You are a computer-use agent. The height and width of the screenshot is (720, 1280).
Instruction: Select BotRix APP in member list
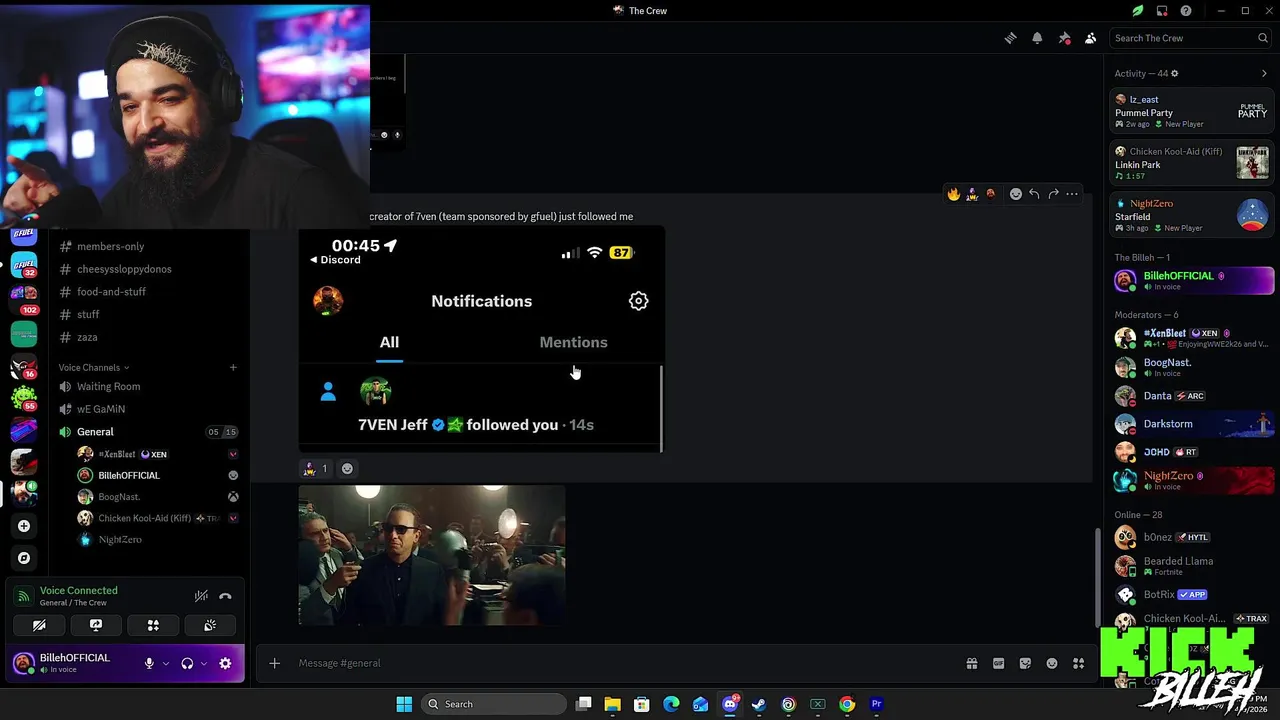tap(1192, 594)
